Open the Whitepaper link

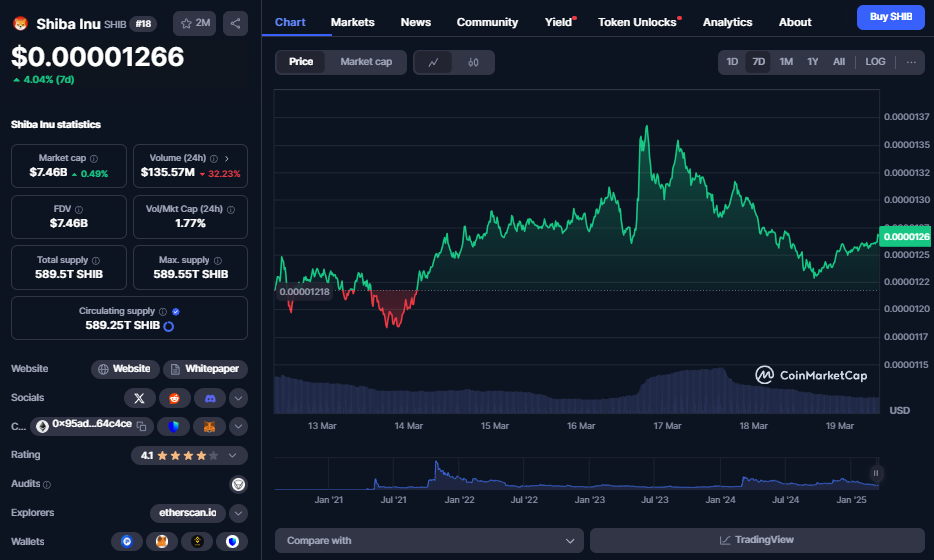pos(206,369)
